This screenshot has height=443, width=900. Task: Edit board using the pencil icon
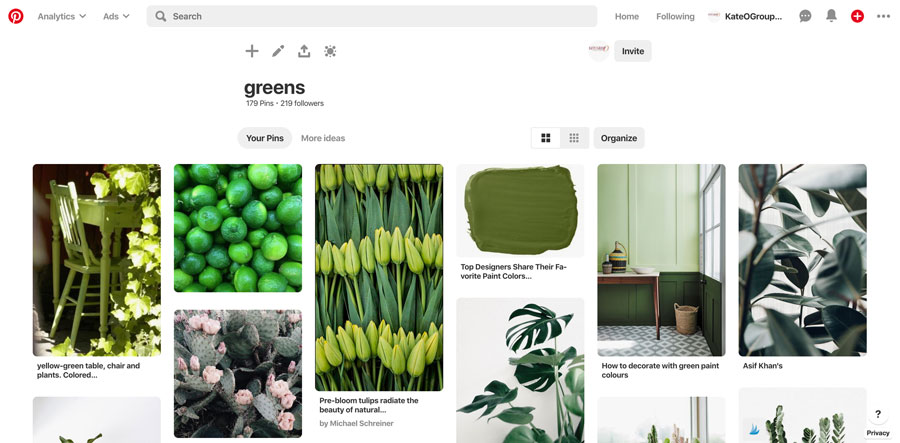tap(278, 51)
